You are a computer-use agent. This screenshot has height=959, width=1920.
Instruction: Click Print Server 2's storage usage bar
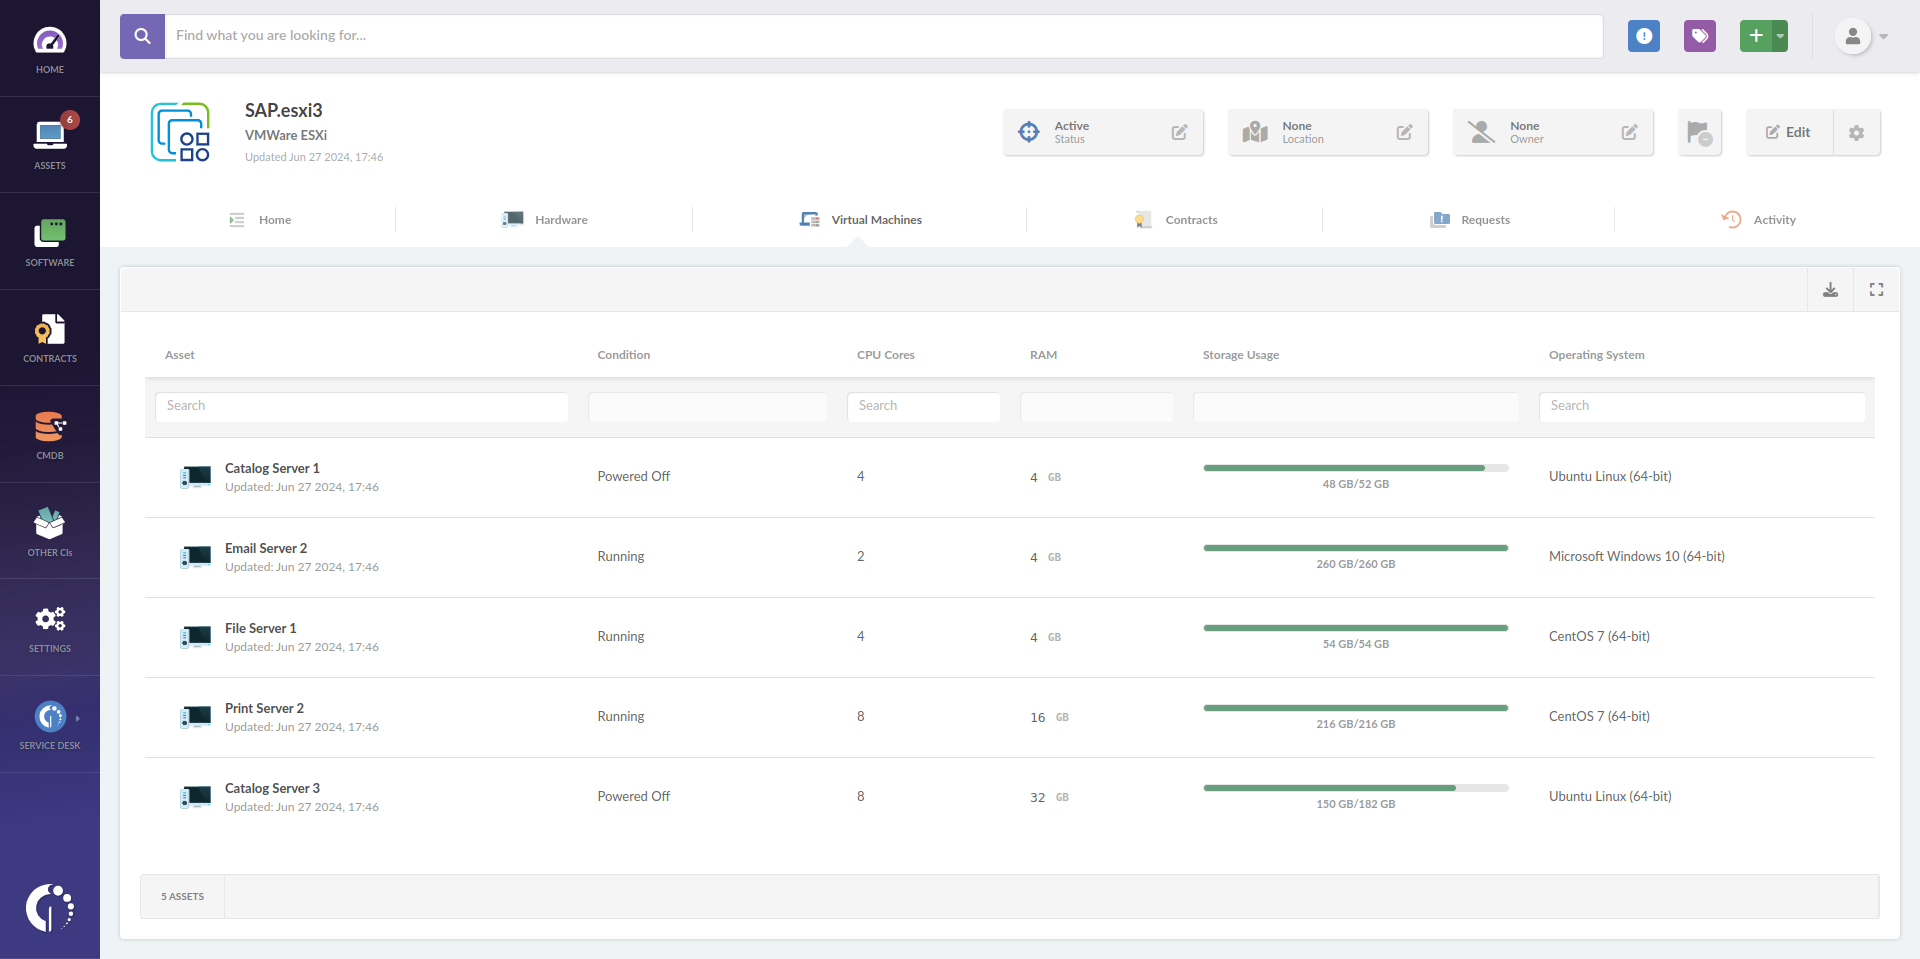(1355, 707)
